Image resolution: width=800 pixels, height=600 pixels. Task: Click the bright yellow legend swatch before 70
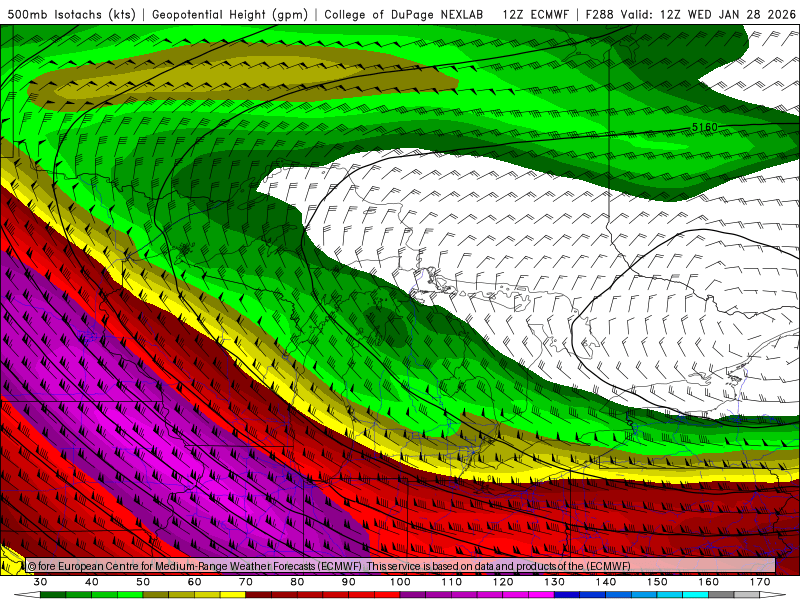[x=233, y=594]
